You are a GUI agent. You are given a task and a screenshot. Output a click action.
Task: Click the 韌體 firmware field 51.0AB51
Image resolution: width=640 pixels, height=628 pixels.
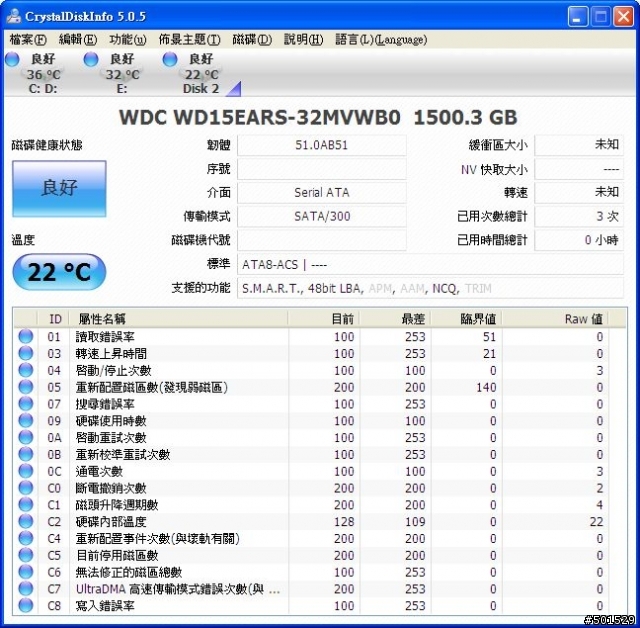pyautogui.click(x=322, y=145)
